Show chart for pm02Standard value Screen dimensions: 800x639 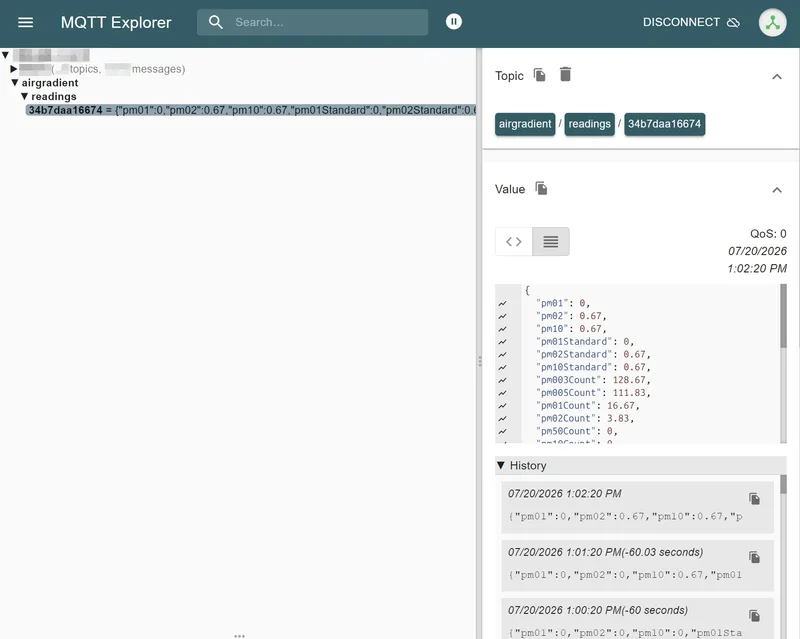pyautogui.click(x=503, y=355)
